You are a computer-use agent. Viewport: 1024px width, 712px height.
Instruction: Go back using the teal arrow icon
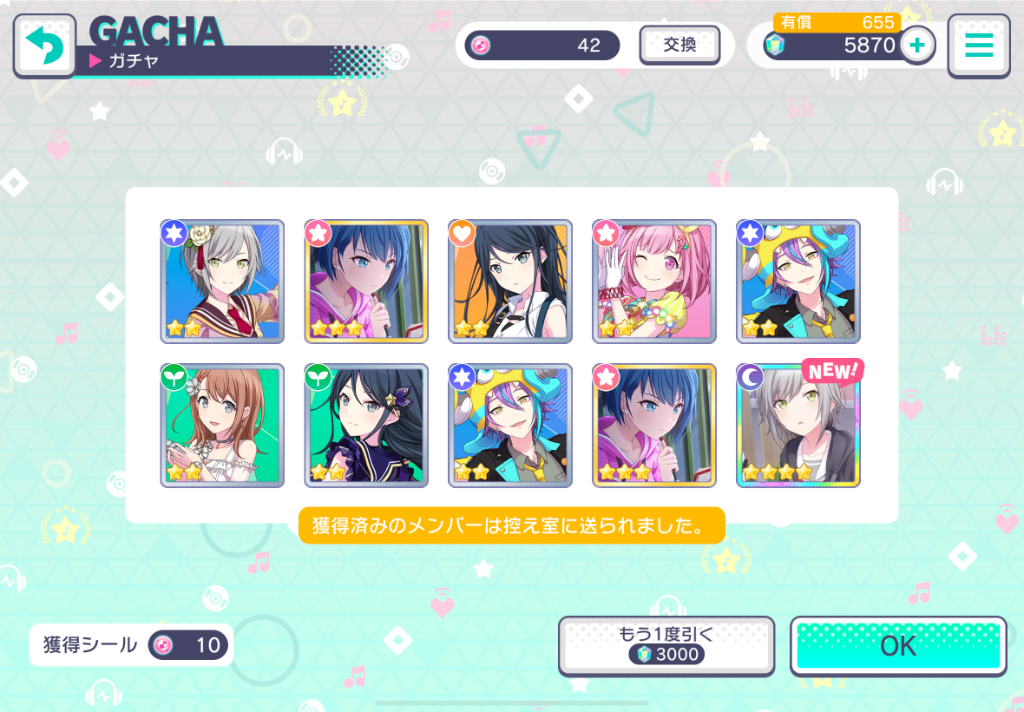coord(44,46)
